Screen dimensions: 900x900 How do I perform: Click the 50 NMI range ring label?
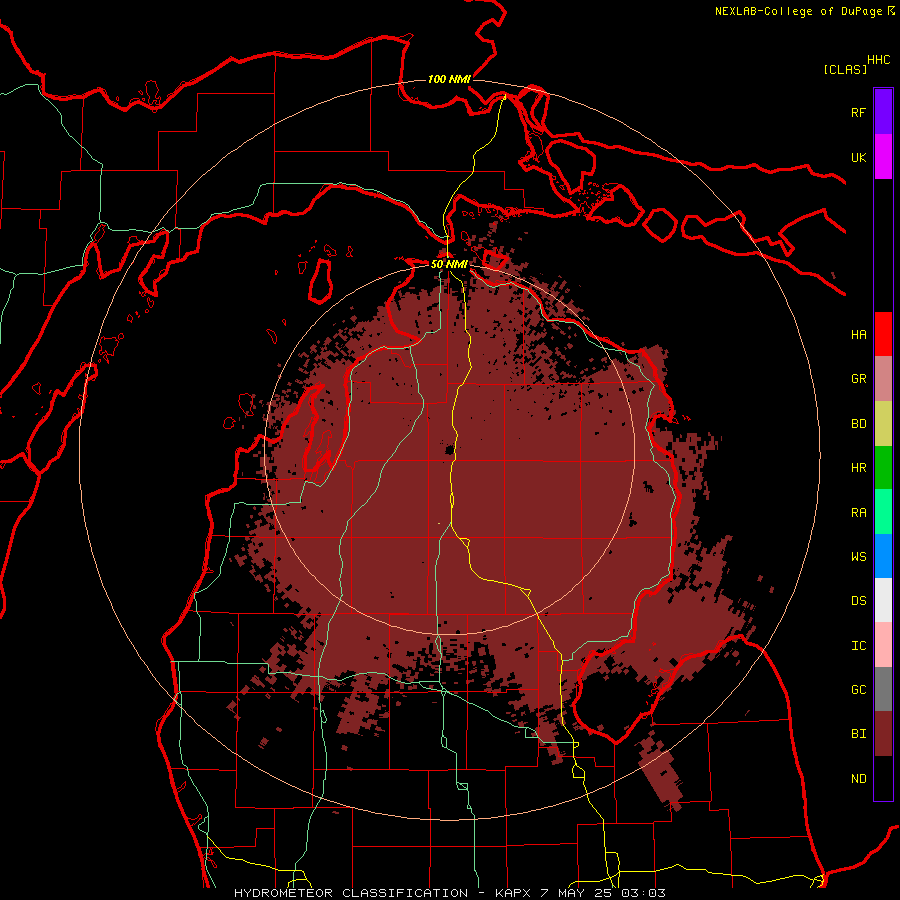coord(449,264)
